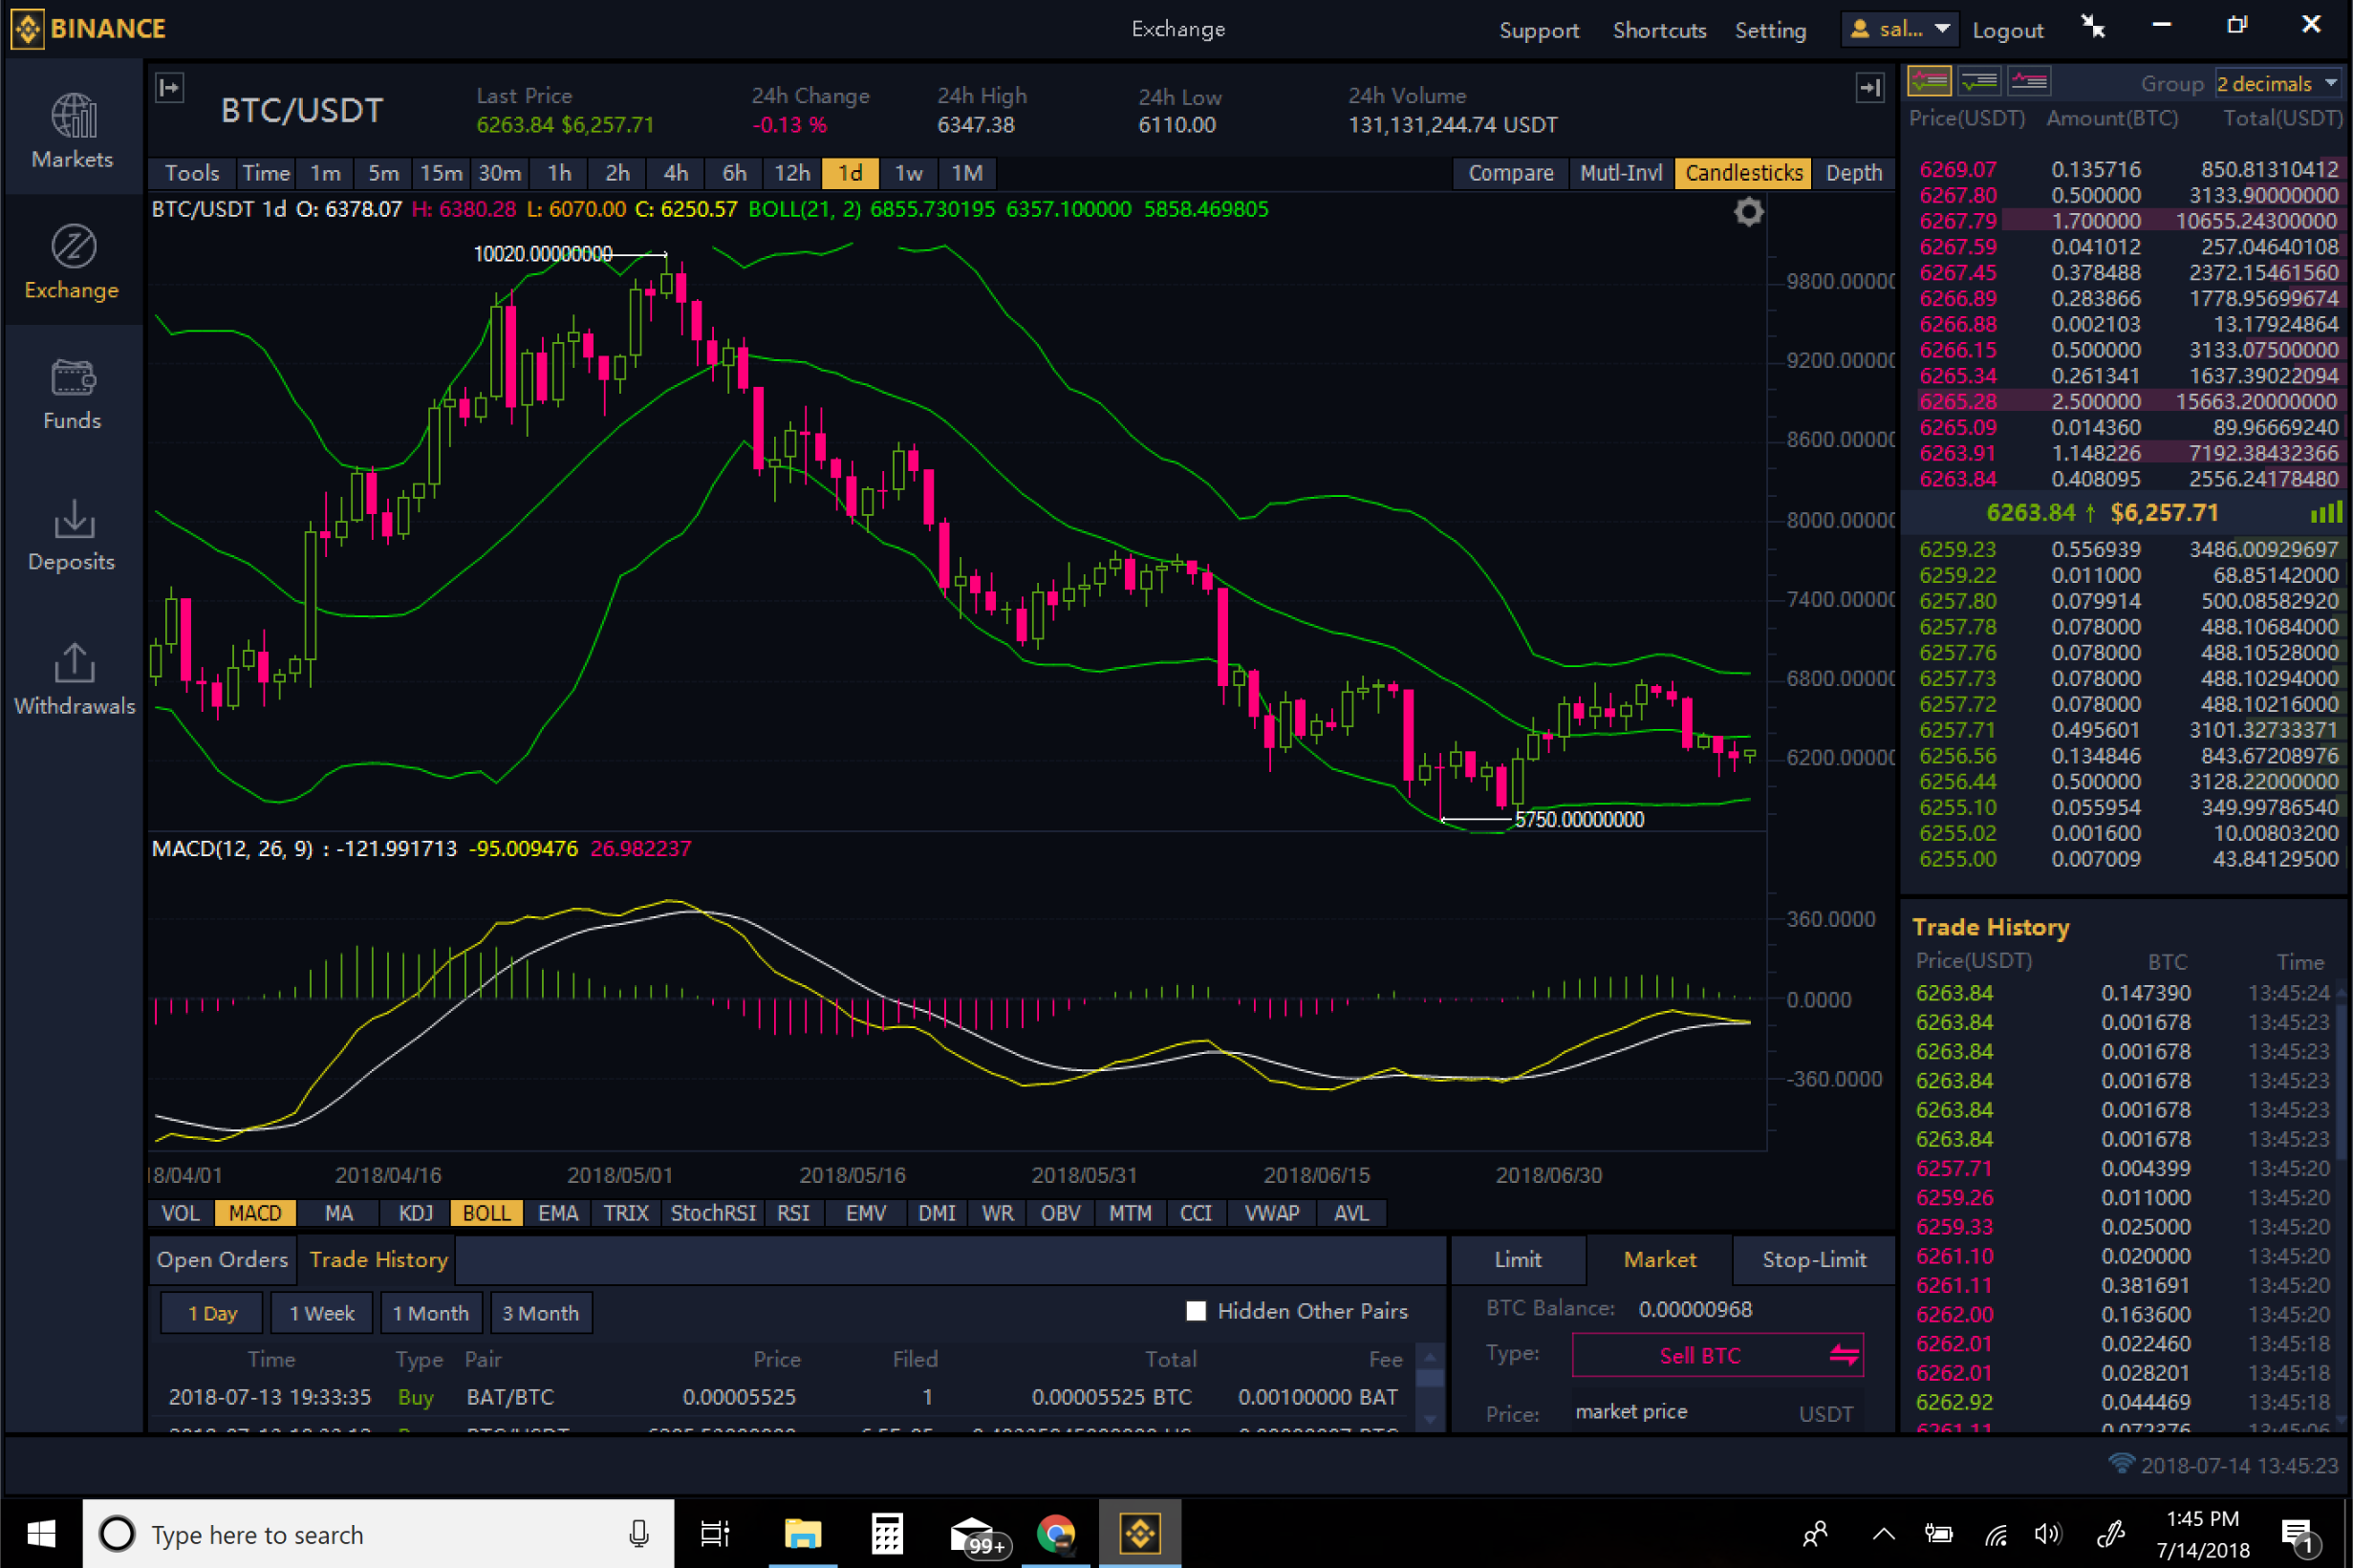
Task: Filter trade history by 1 Week
Action: [321, 1313]
